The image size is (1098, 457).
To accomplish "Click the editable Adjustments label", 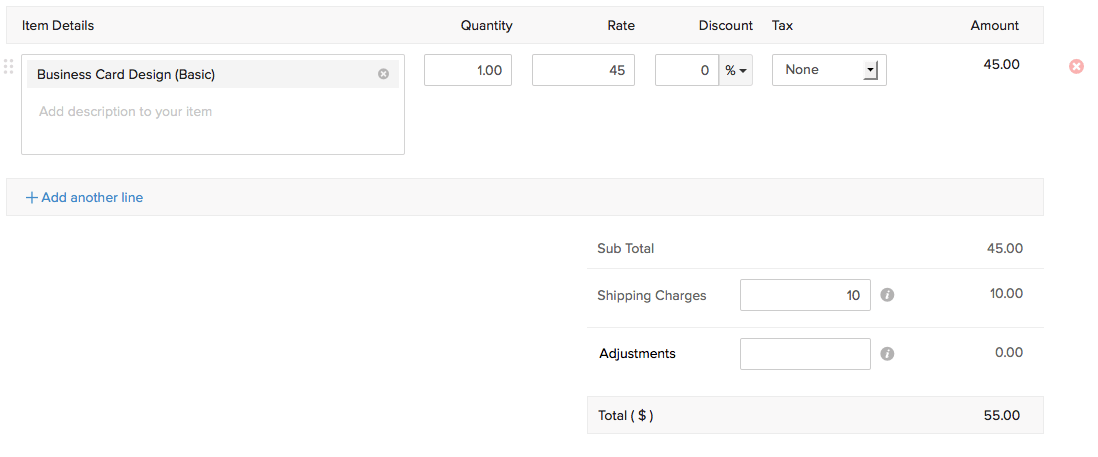I will tap(638, 353).
